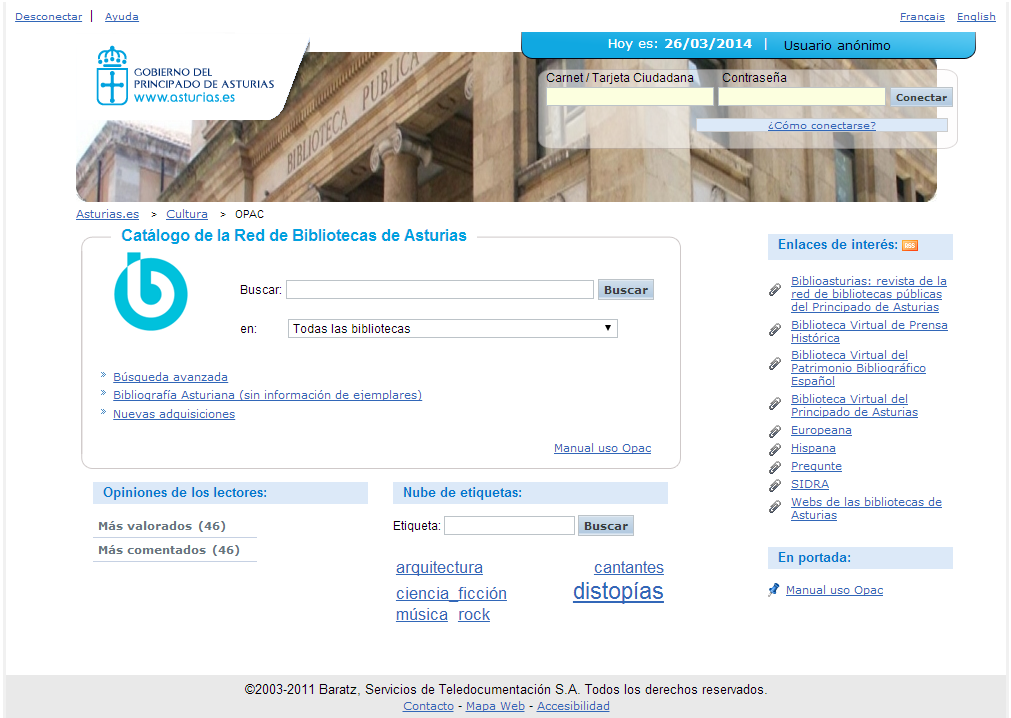Click the paperclip icon beside Hispana
Screen dimensions: 1011x718
tap(775, 449)
